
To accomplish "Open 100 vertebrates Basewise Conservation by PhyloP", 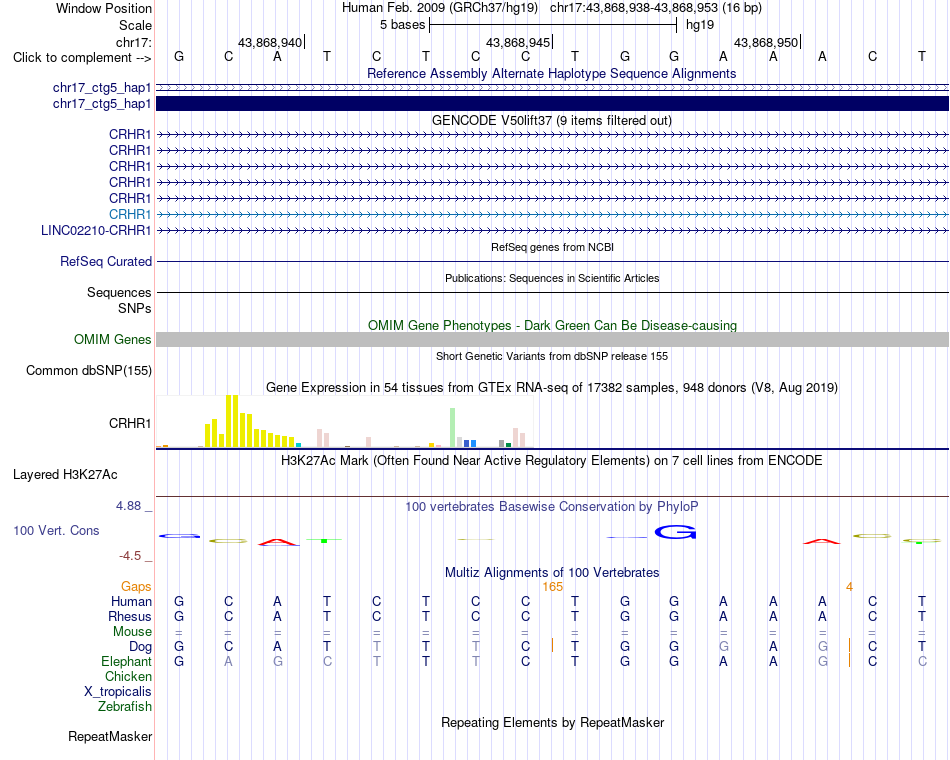I will 551,507.
